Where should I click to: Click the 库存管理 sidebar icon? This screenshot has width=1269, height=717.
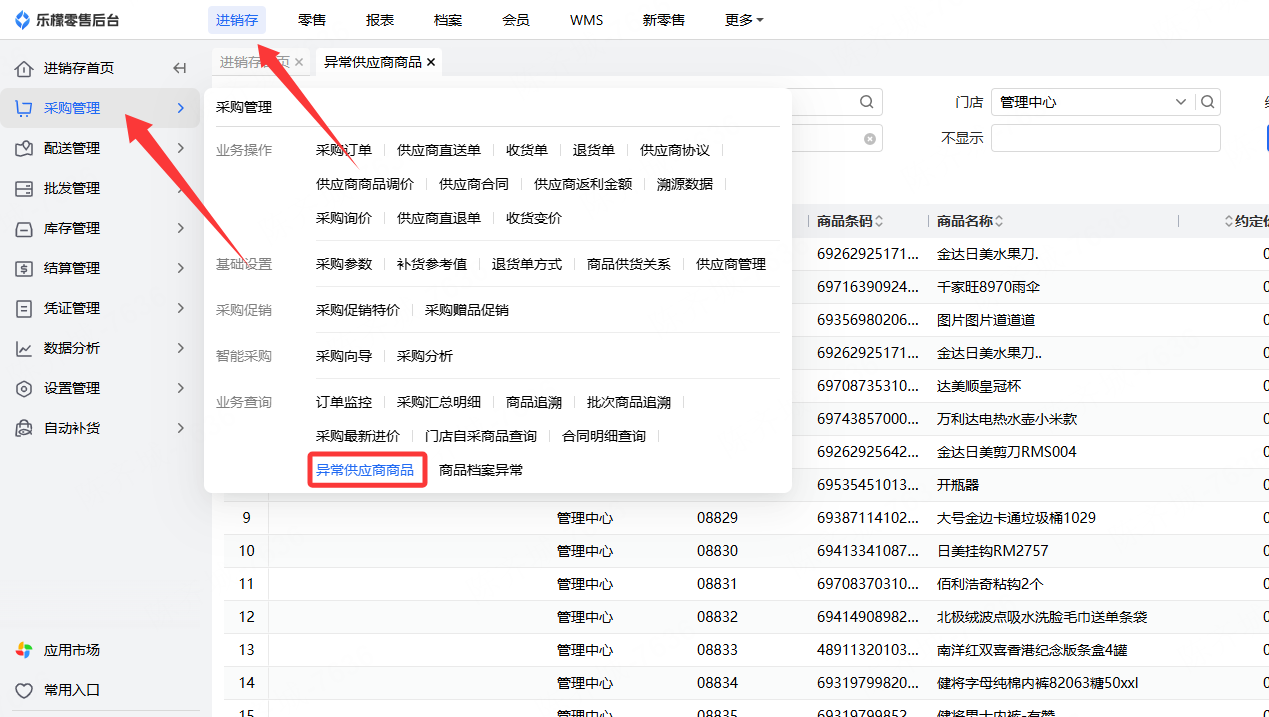tap(24, 228)
